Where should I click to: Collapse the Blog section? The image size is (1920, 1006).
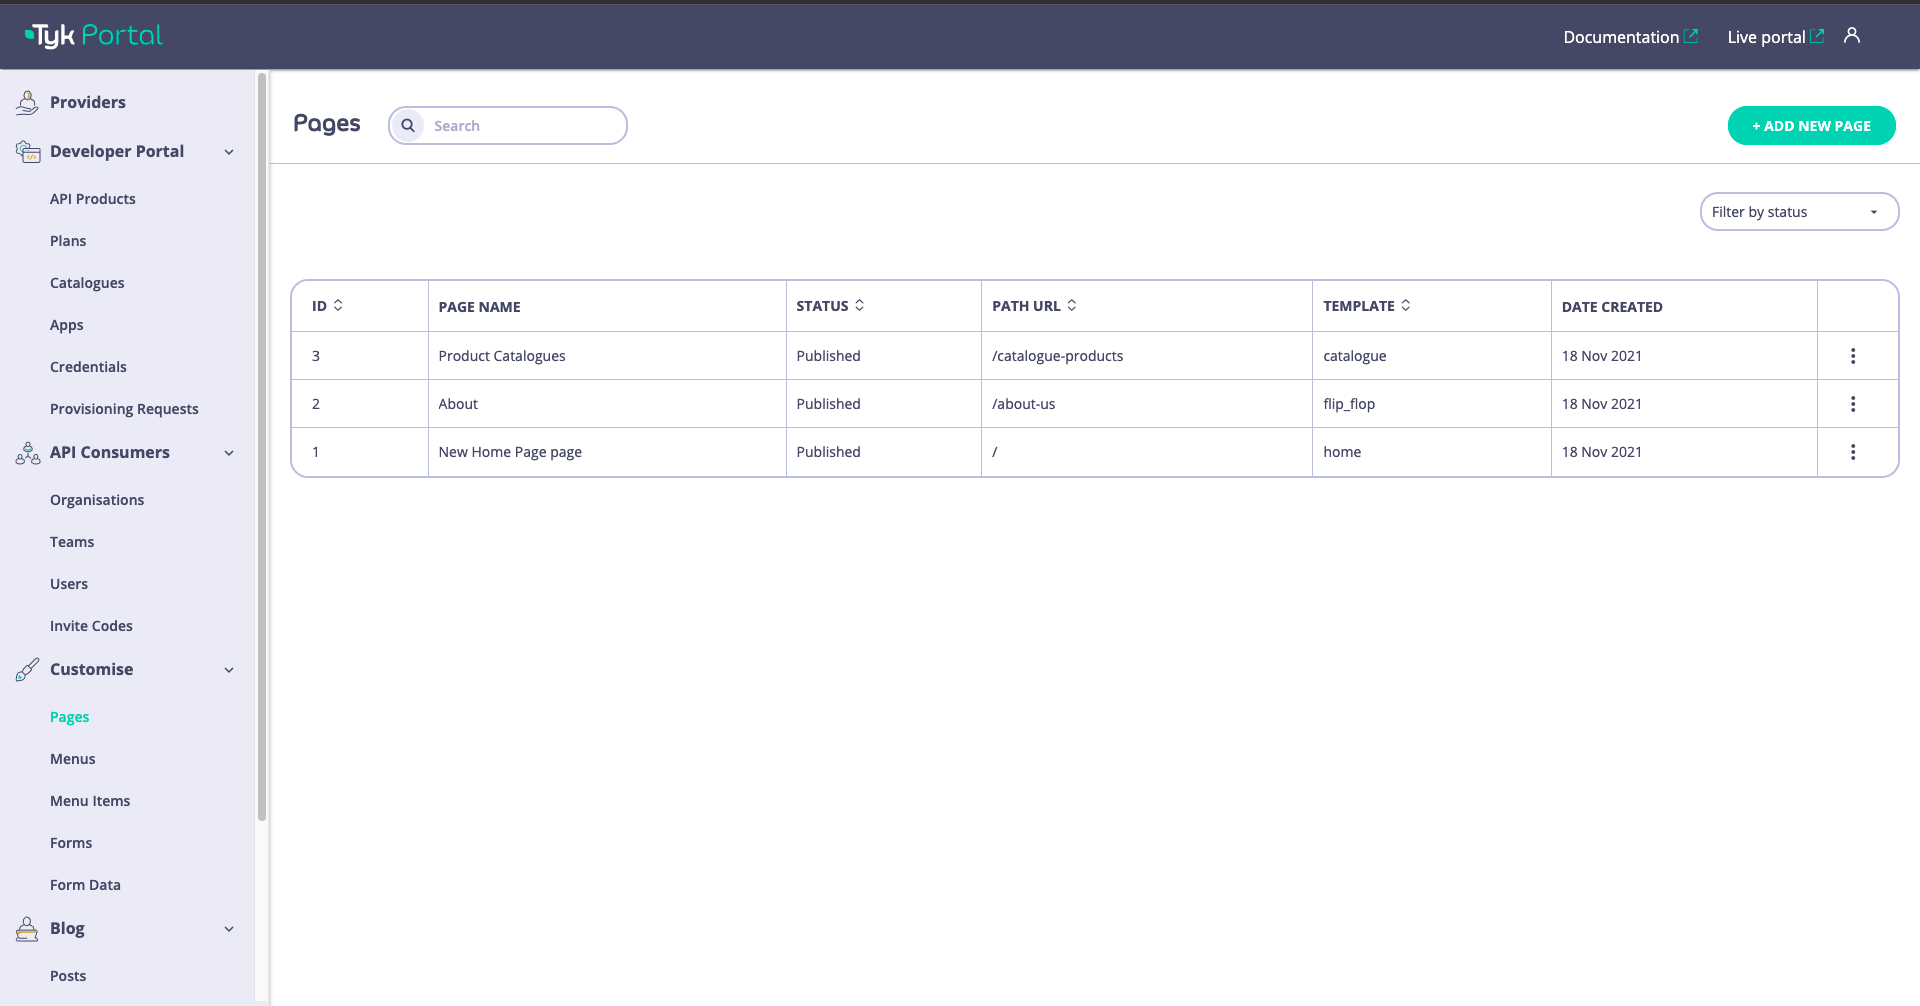(x=229, y=928)
